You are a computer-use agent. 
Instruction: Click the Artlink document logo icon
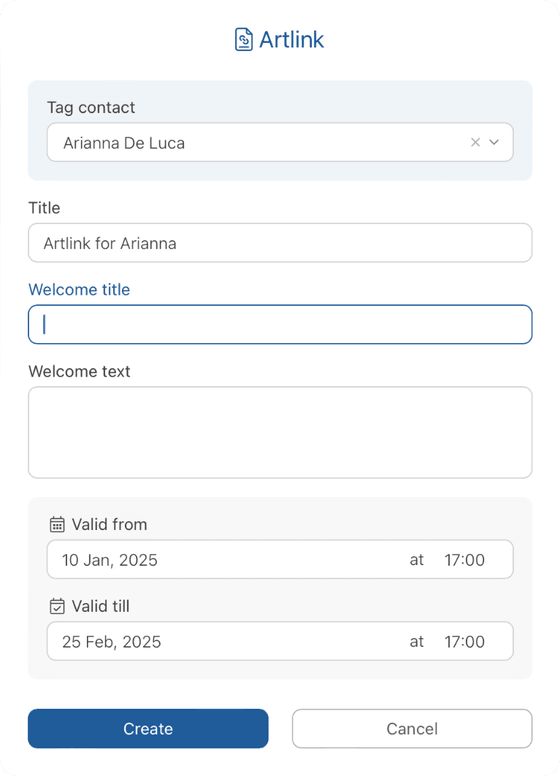pyautogui.click(x=243, y=40)
